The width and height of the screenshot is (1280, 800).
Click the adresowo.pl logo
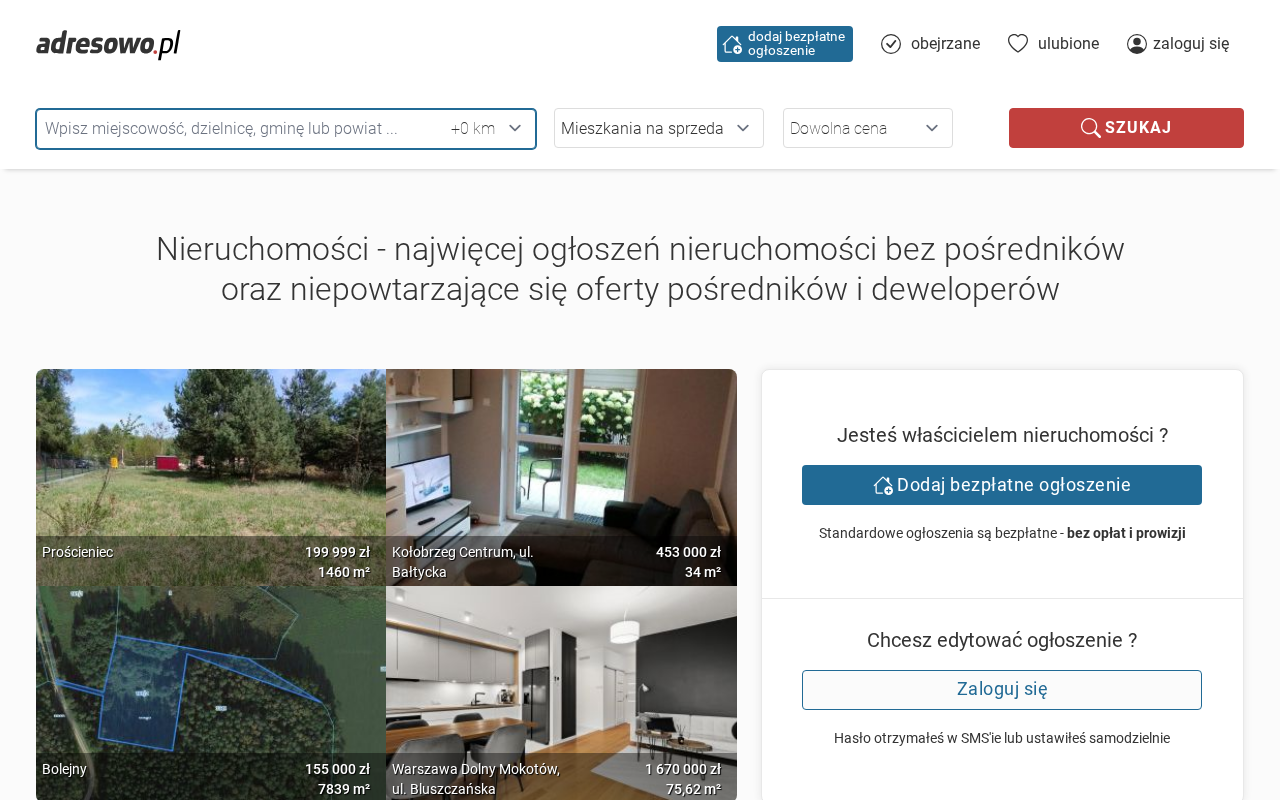coord(108,44)
